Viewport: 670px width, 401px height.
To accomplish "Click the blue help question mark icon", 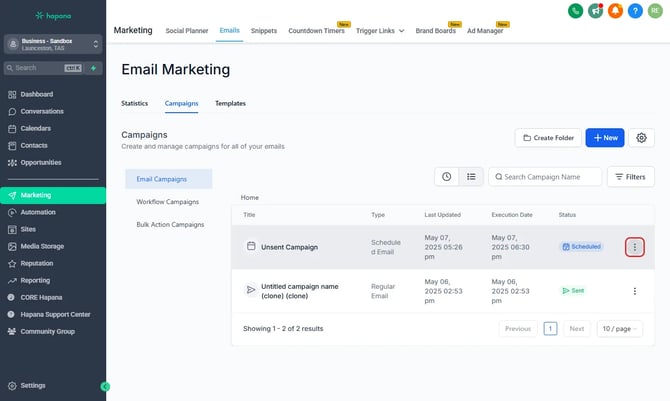I will (635, 11).
